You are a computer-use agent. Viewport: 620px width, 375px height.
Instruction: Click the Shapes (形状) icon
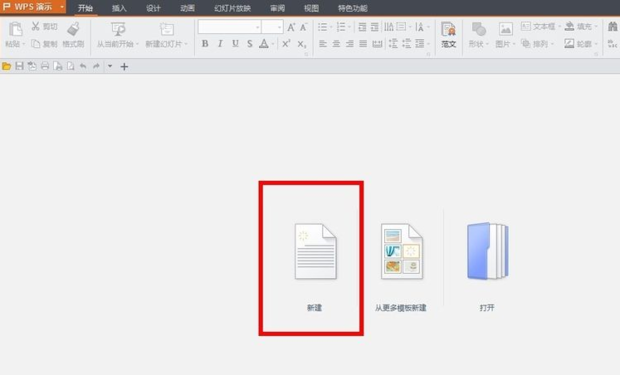(479, 29)
